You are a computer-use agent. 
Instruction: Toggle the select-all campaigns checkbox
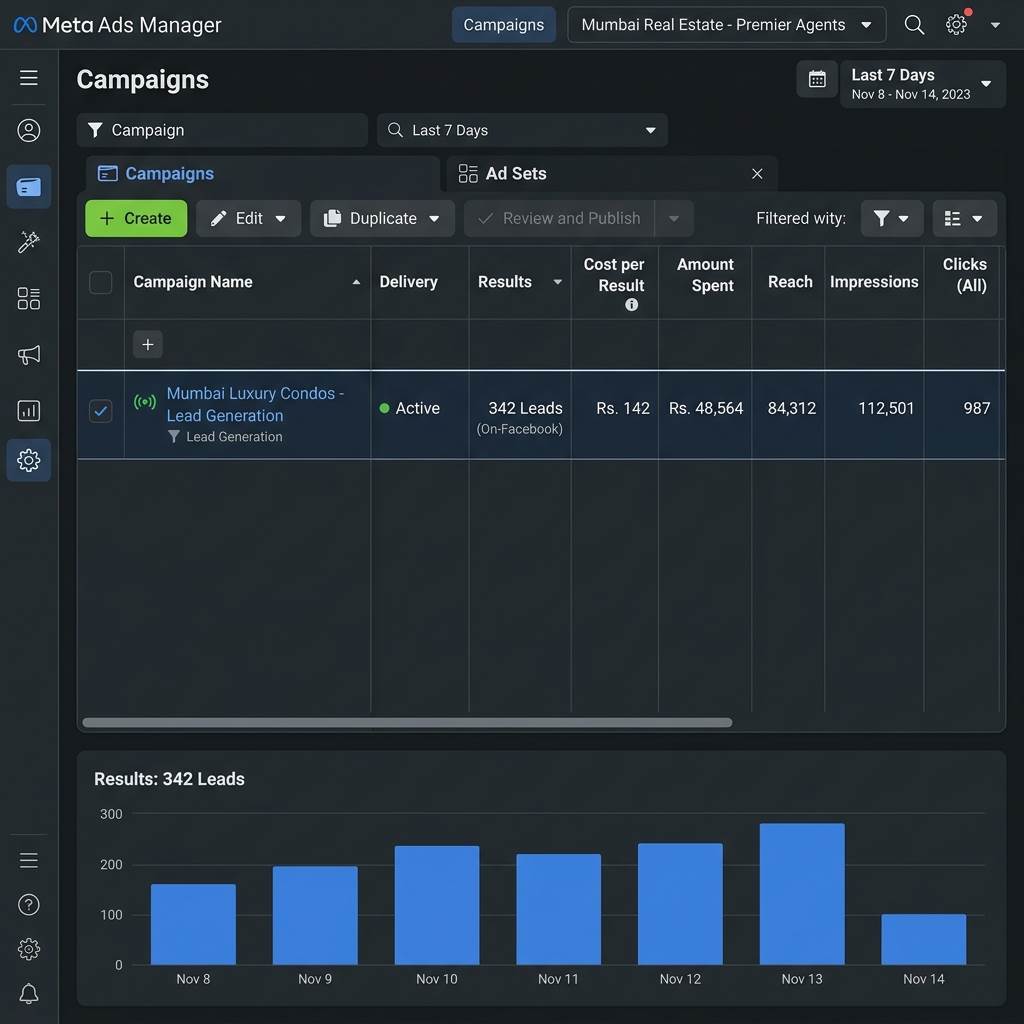tap(101, 282)
